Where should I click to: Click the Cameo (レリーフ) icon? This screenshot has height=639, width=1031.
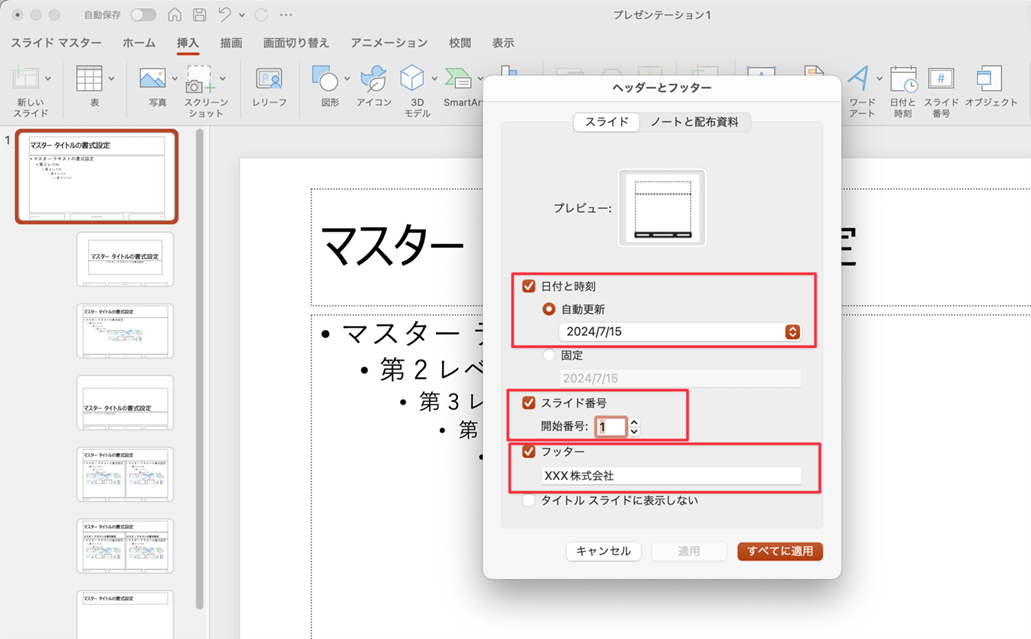[269, 79]
